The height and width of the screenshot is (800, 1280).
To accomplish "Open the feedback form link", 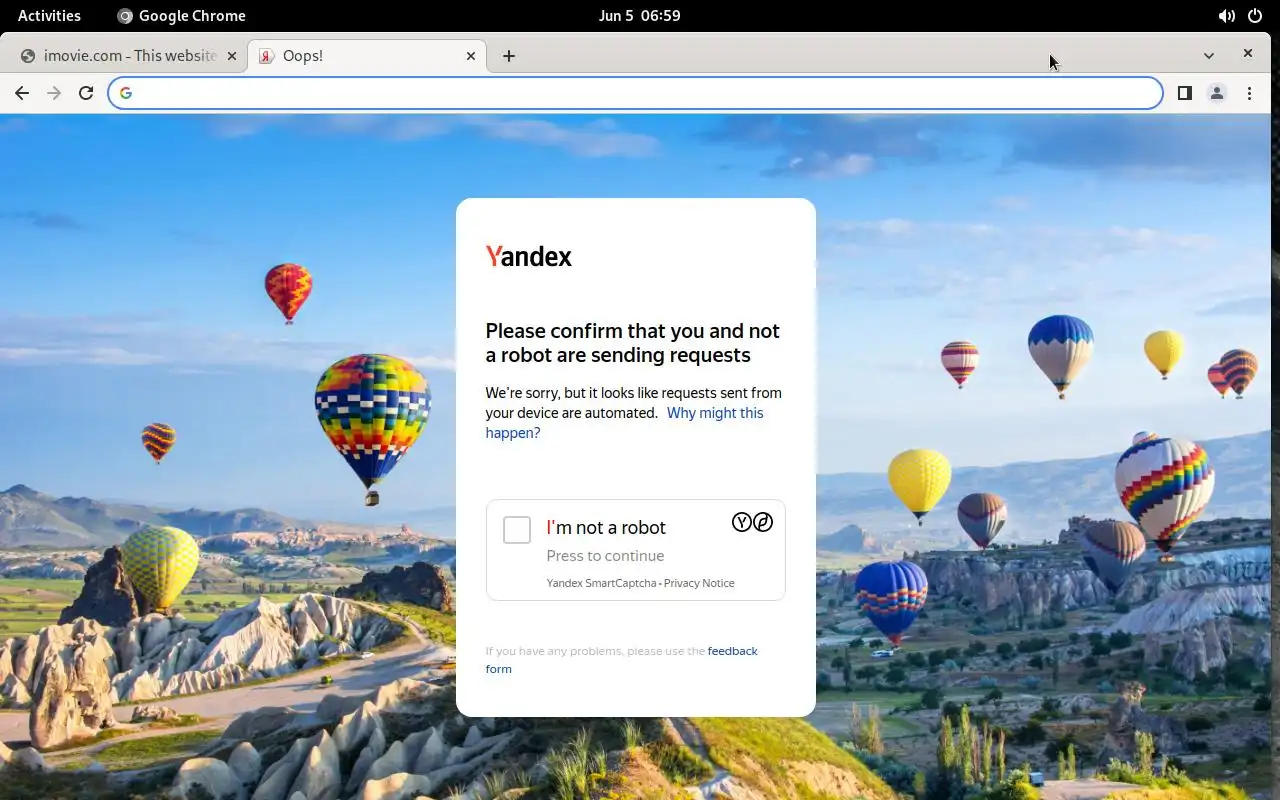I will (x=622, y=660).
